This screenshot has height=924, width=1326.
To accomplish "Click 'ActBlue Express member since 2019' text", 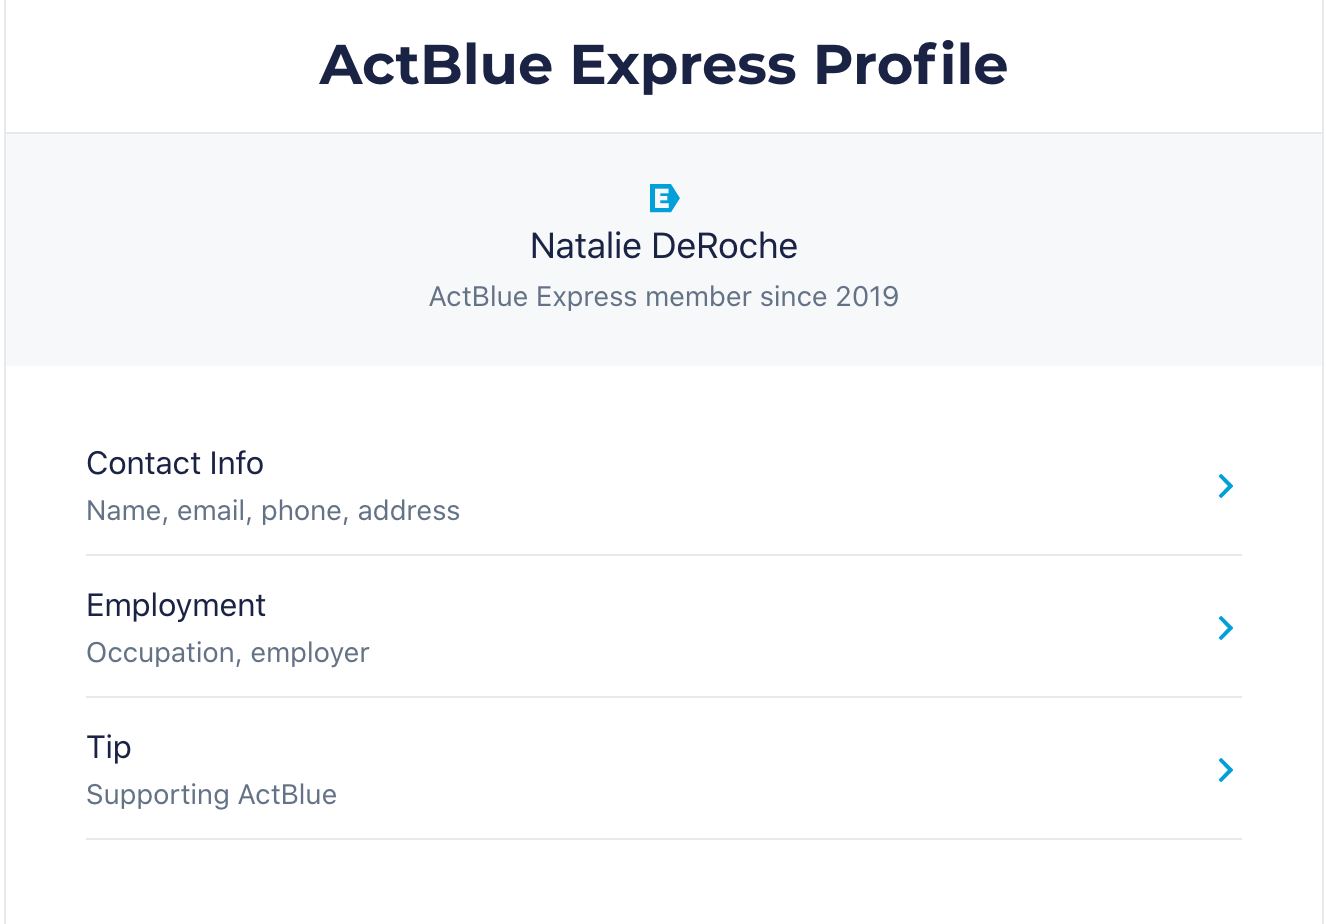I will click(x=664, y=297).
